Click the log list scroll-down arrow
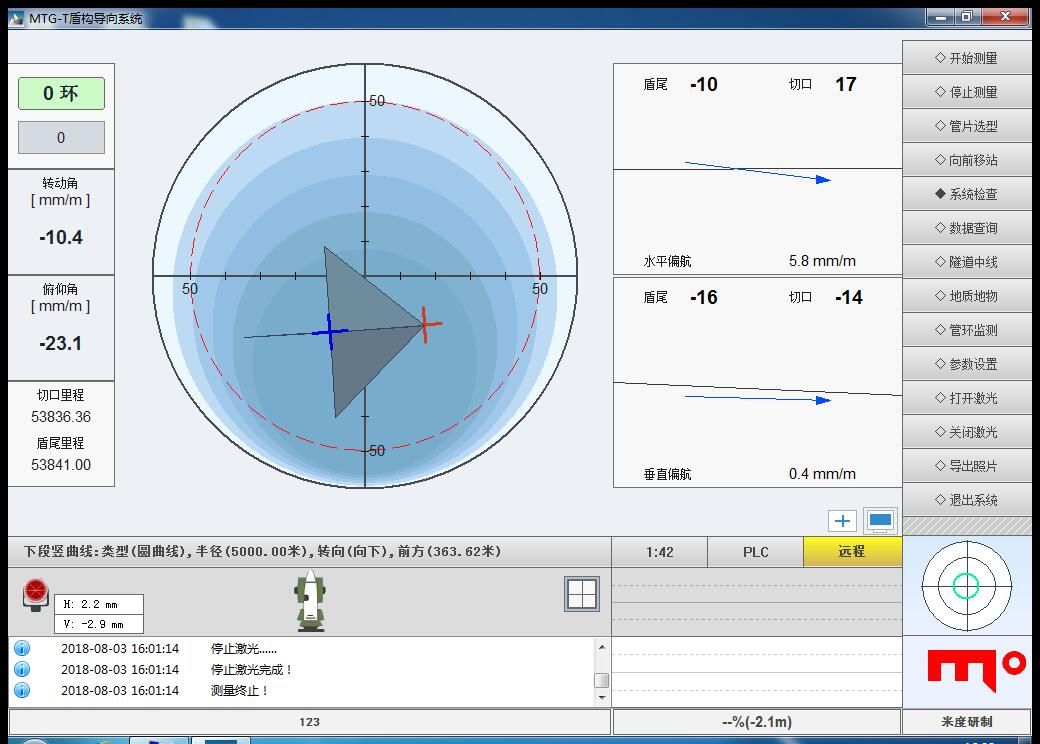Screen dimensions: 1040x744 [x=602, y=697]
